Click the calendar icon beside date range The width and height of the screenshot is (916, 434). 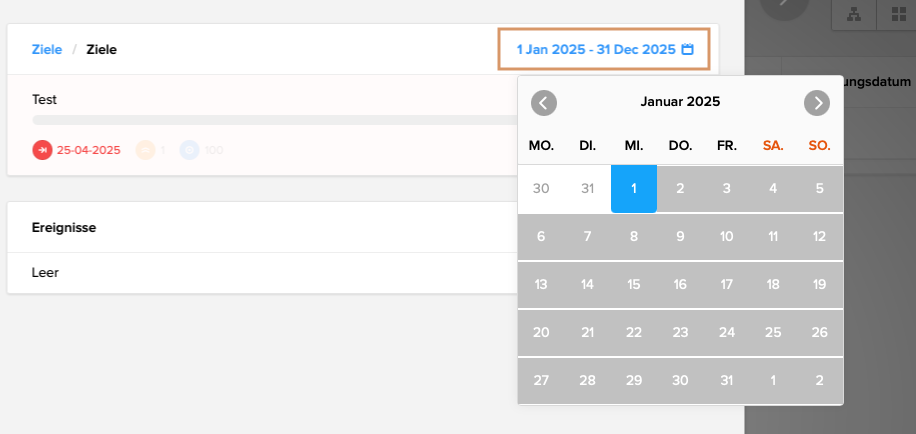pyautogui.click(x=688, y=49)
